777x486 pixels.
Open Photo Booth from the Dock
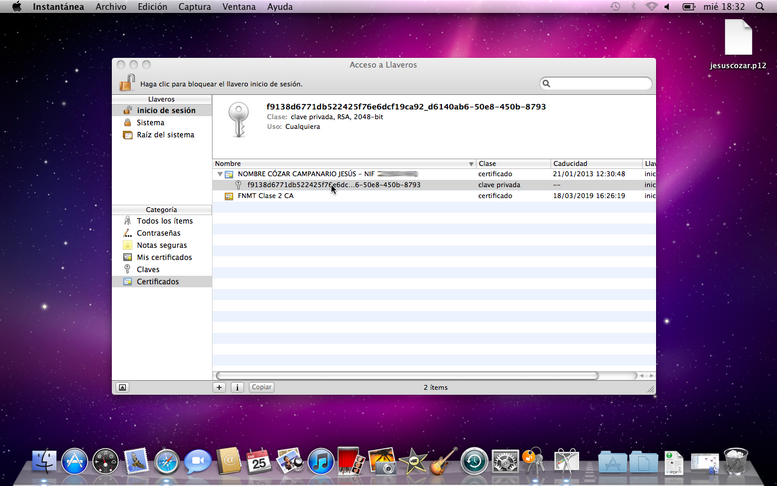pos(351,461)
